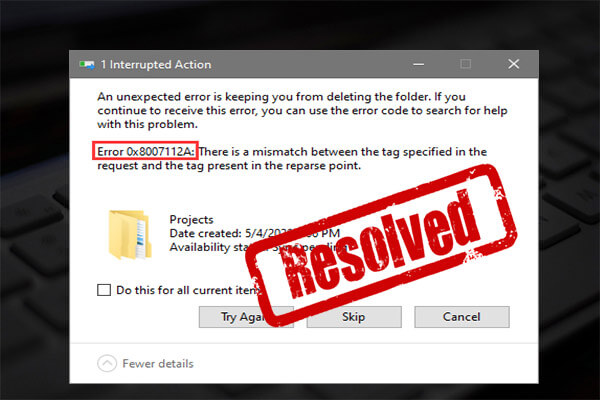Click the red Resolved stamp

[383, 245]
